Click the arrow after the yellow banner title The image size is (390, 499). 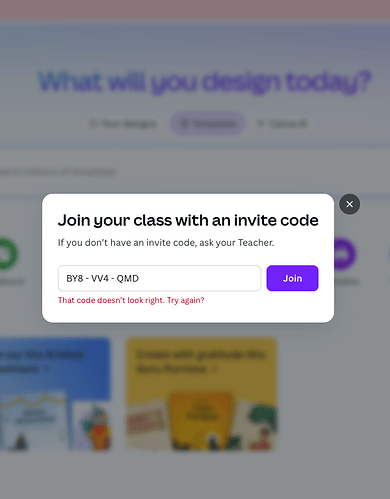click(x=216, y=369)
